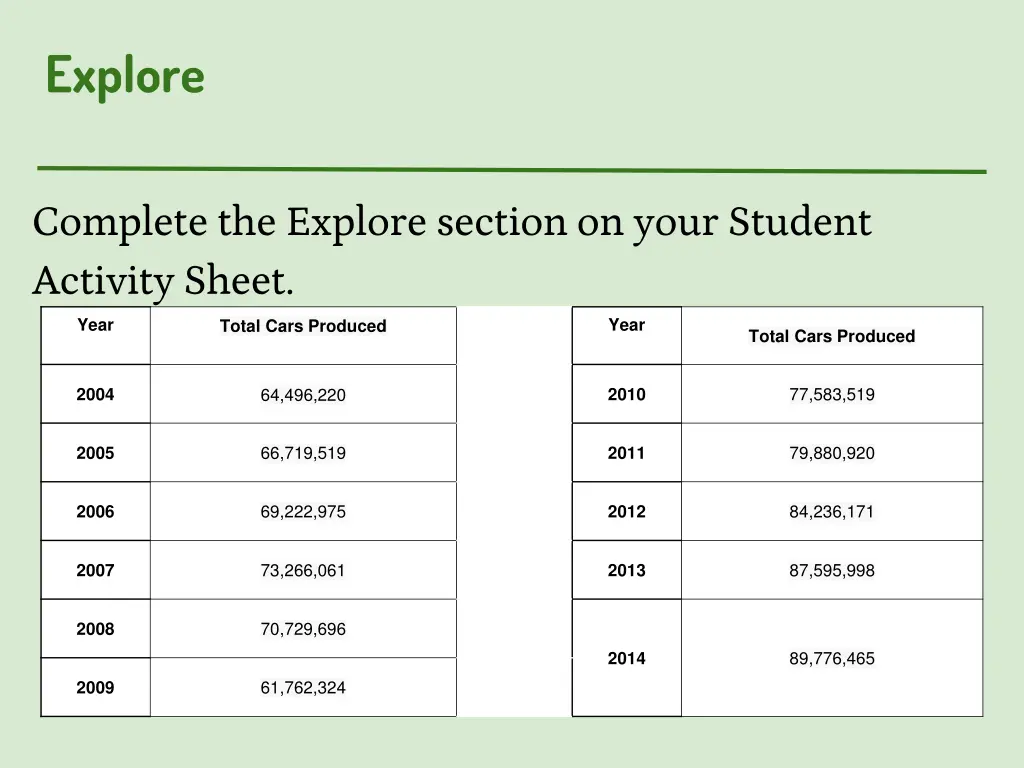
Task: Click the 2013 year cell
Action: pos(627,570)
